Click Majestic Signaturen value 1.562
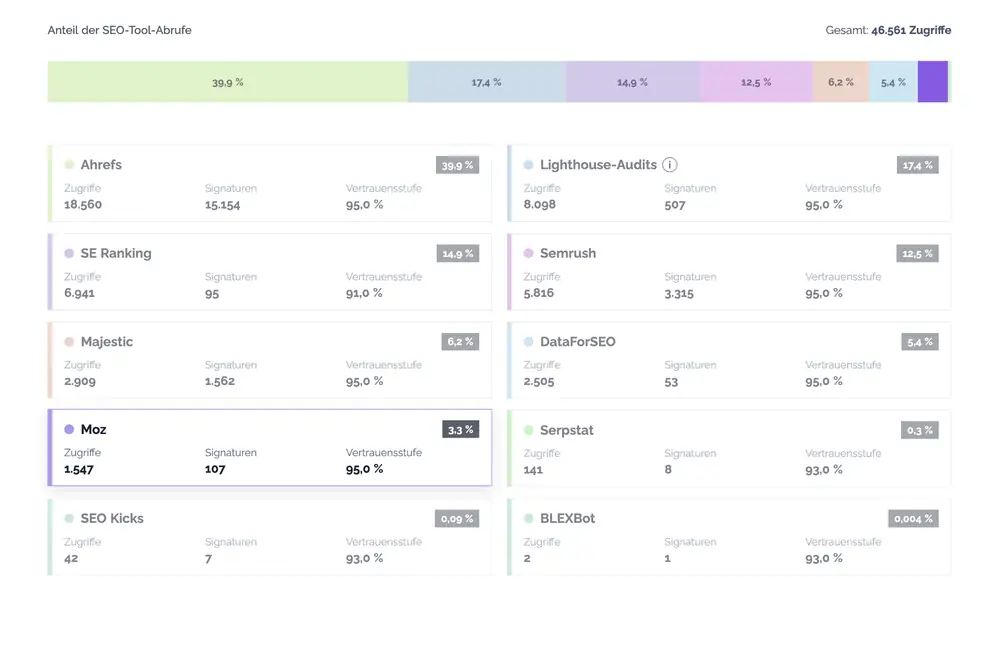The height and width of the screenshot is (666, 988). (x=219, y=381)
